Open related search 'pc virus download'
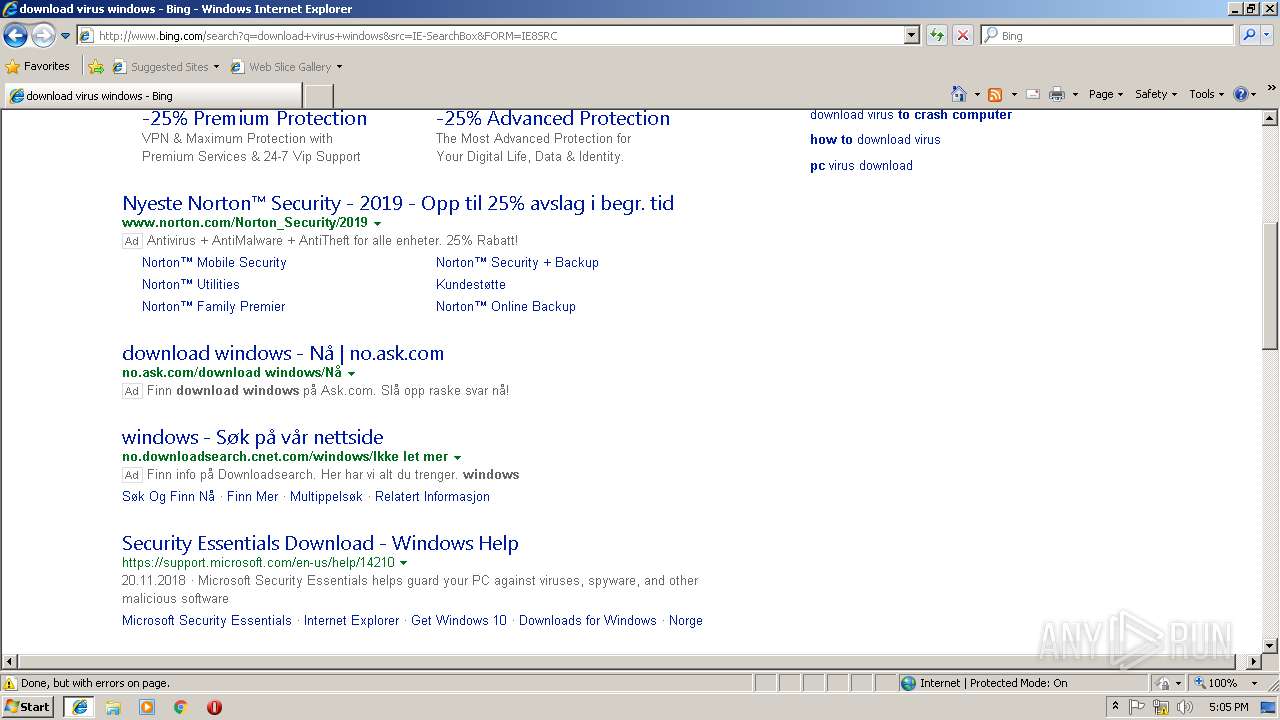The width and height of the screenshot is (1280, 720). click(861, 165)
